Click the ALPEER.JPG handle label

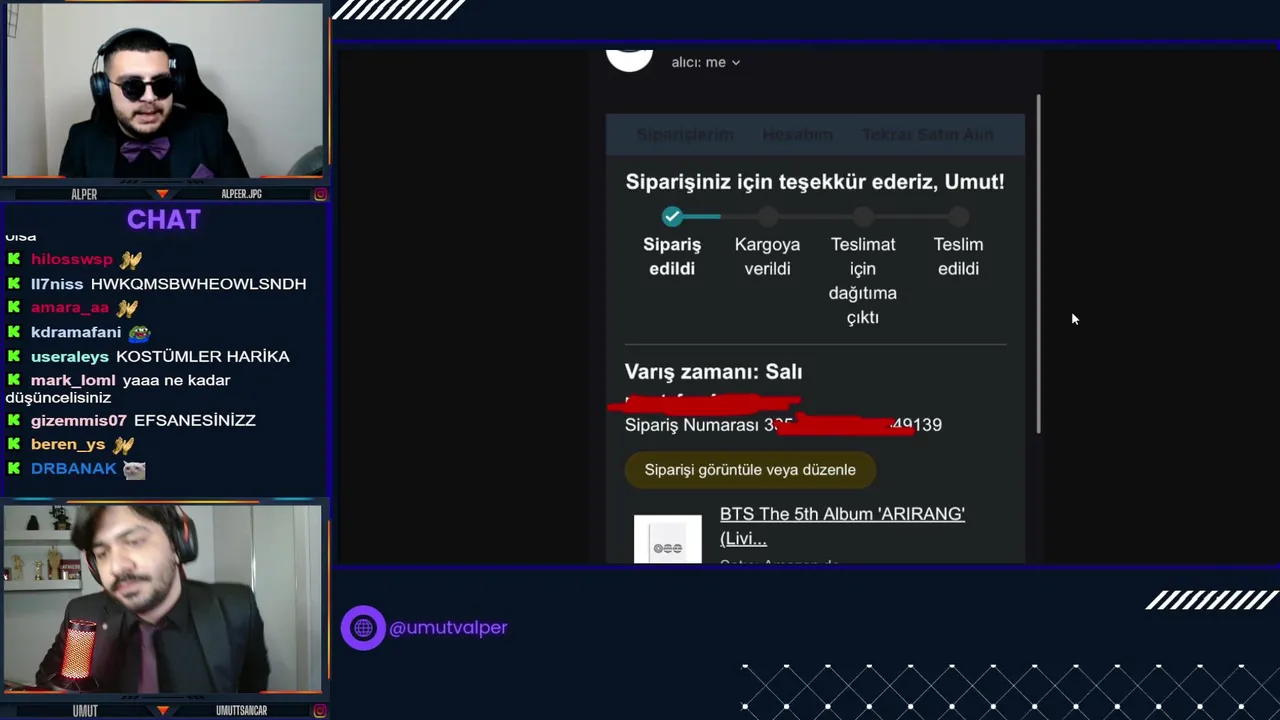click(241, 194)
